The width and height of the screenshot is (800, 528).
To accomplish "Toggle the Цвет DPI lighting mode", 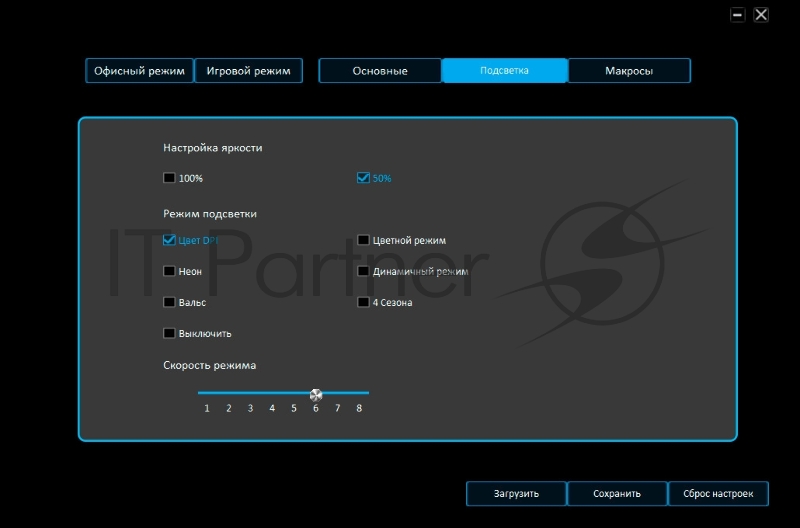I will (x=169, y=240).
